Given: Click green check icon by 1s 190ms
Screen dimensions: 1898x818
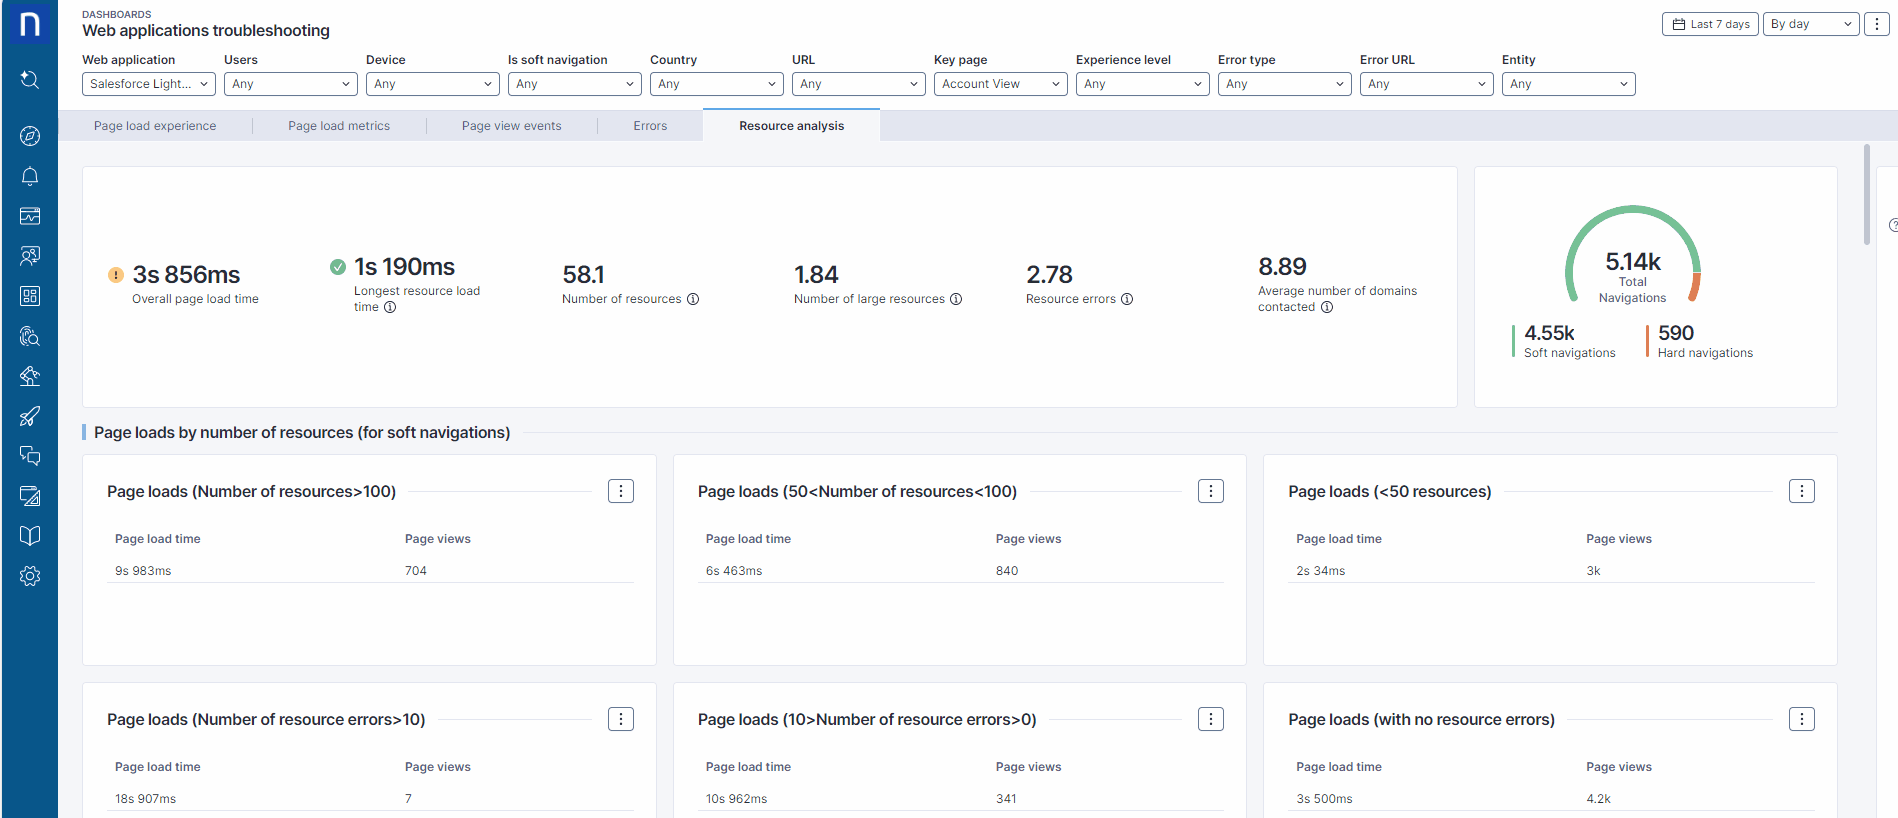Looking at the screenshot, I should point(338,267).
